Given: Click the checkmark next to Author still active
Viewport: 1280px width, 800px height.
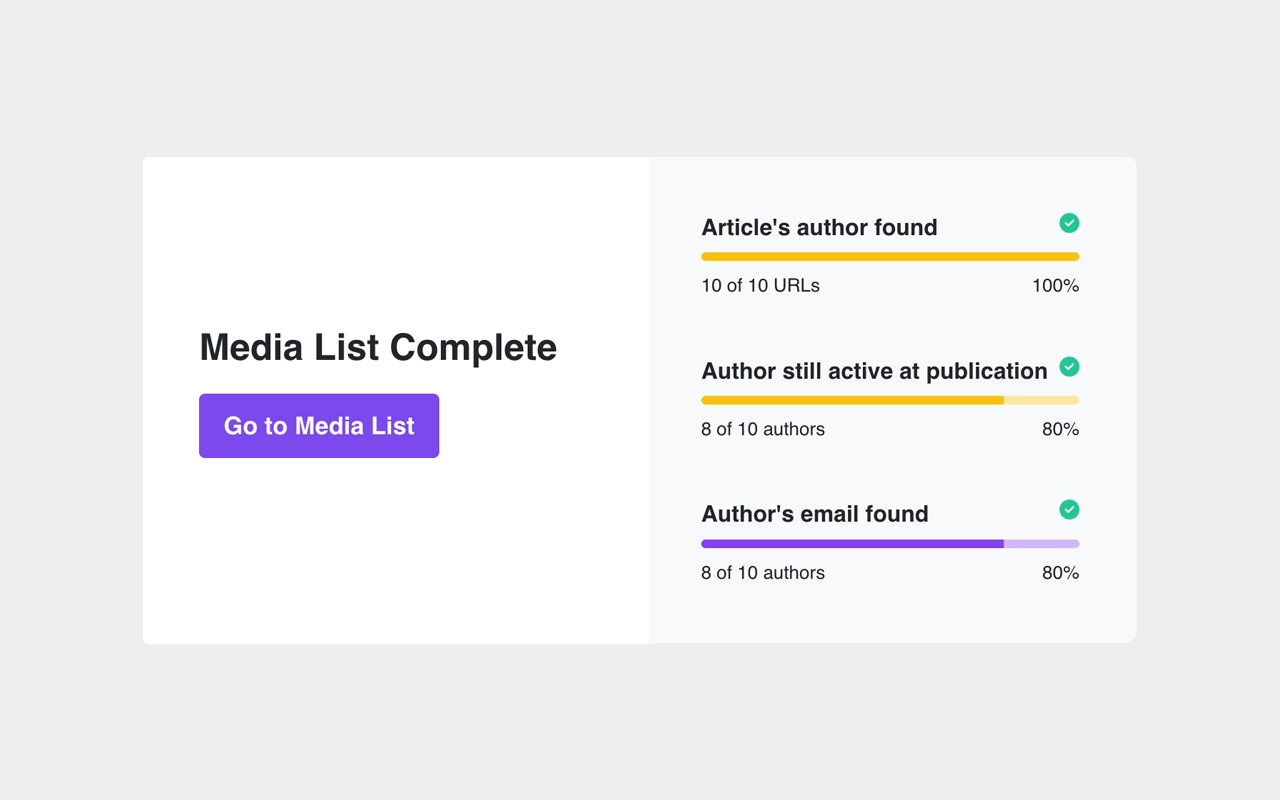Looking at the screenshot, I should click(1069, 367).
